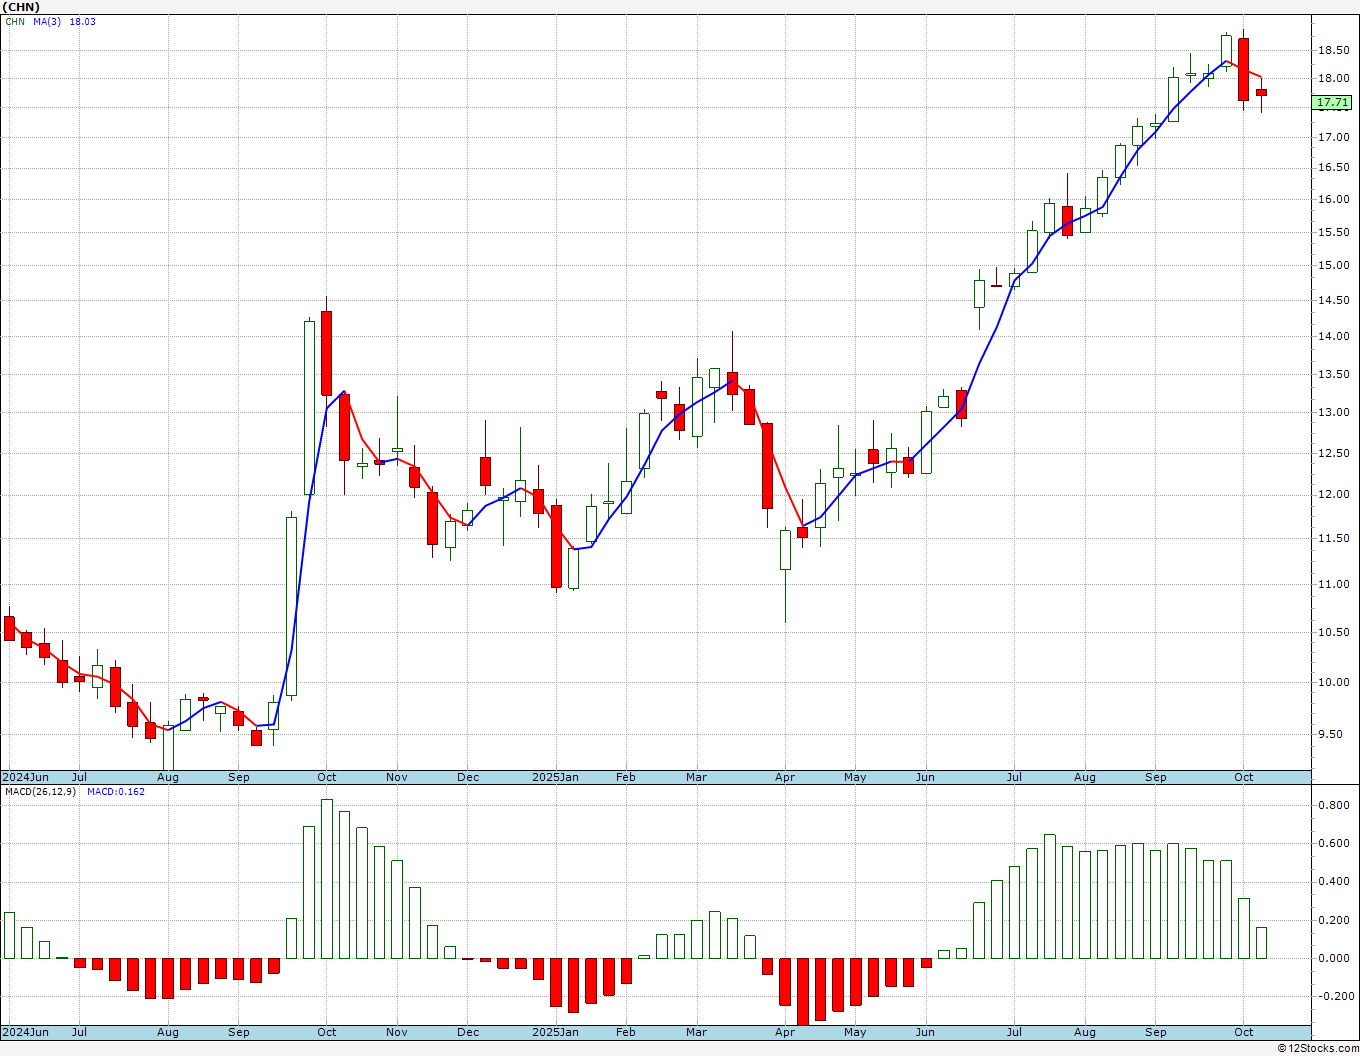Screen dimensions: 1360x1056
Task: Click the 16.00 price axis label
Action: [x=1332, y=200]
